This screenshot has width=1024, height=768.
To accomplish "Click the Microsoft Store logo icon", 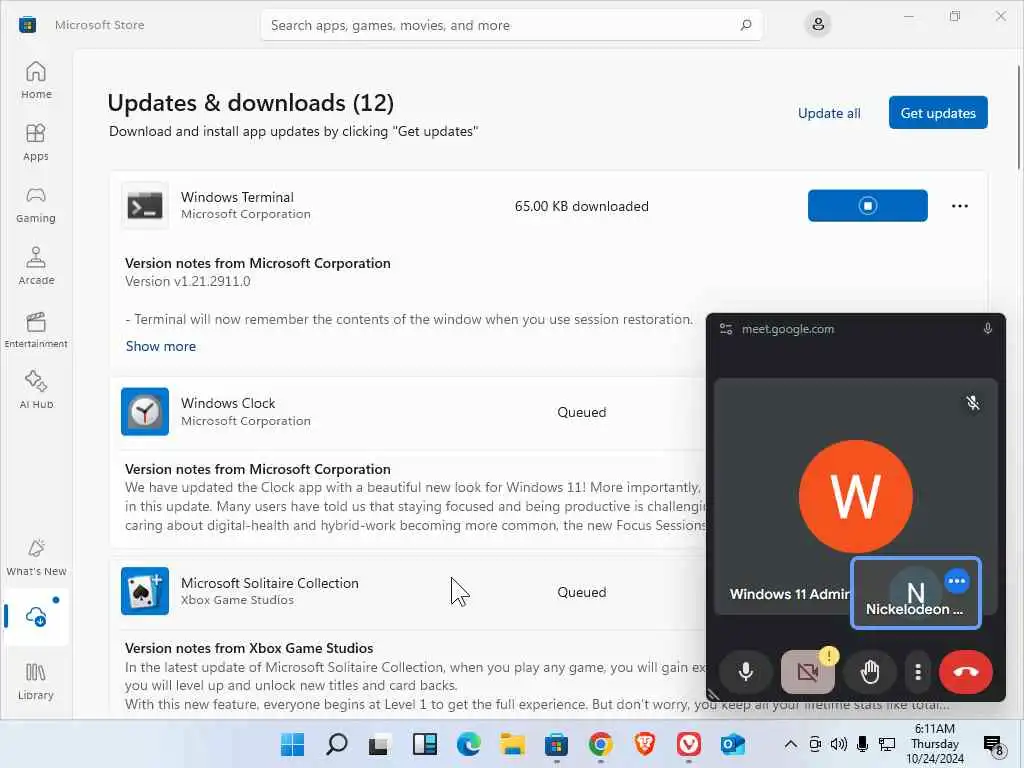I will 27,25.
